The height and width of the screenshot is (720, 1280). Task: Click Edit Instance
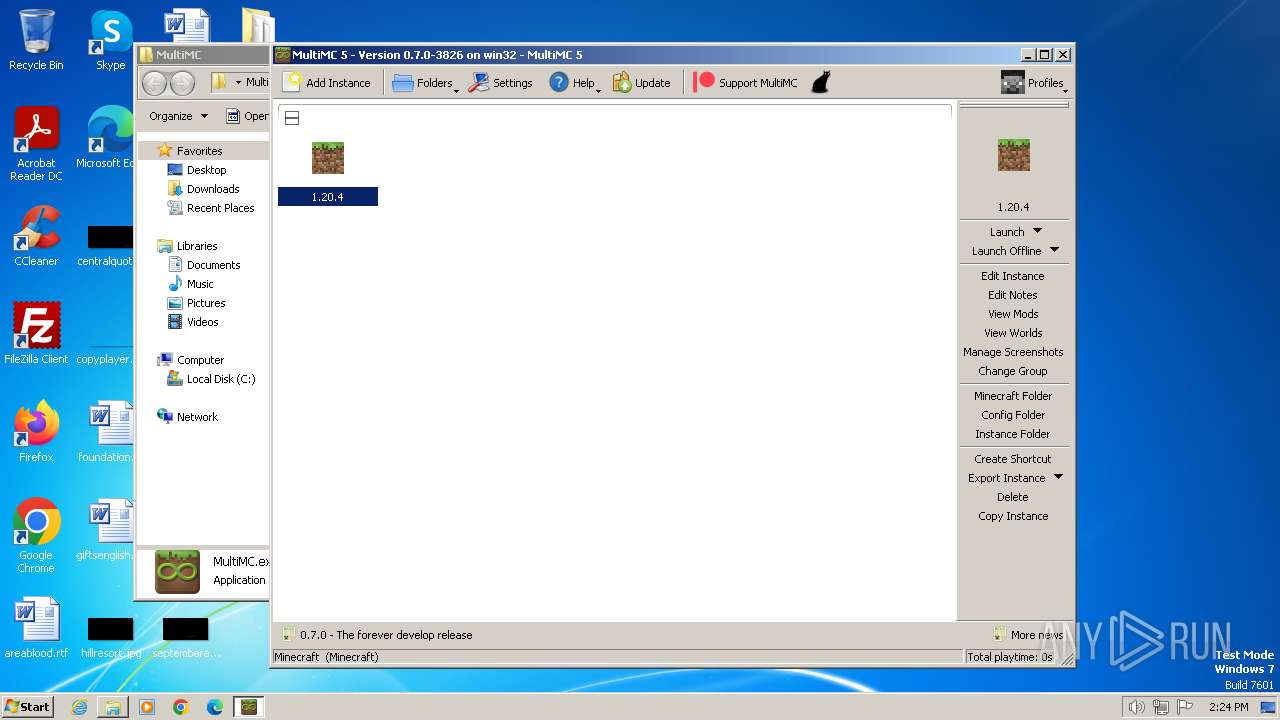click(x=1013, y=276)
